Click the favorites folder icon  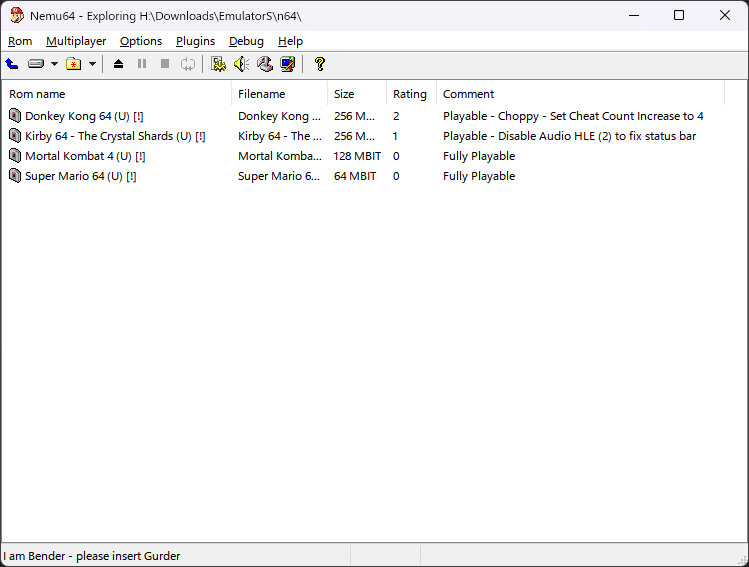tap(74, 64)
